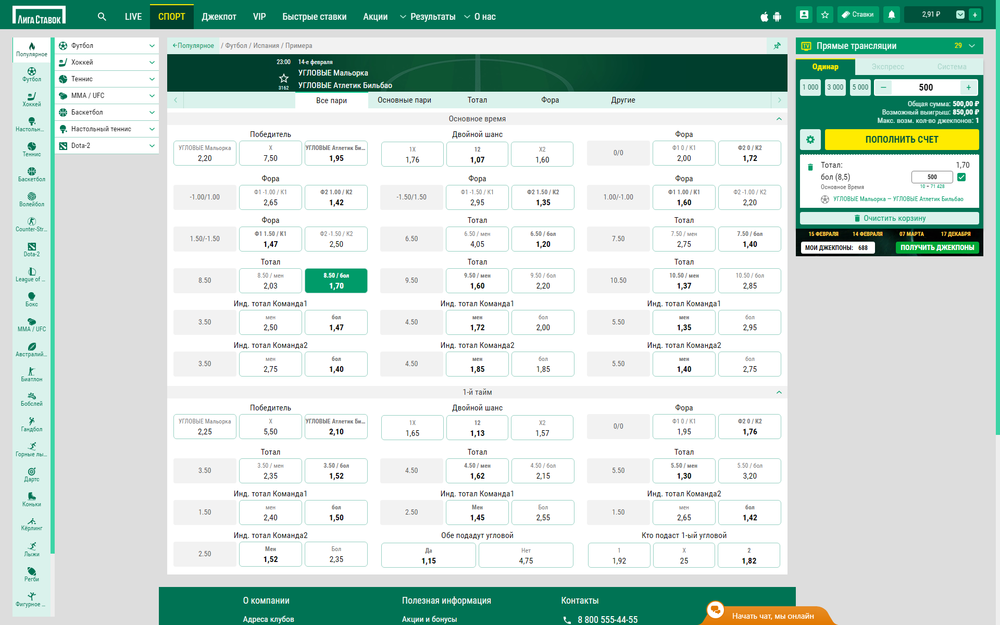Image resolution: width=1000 pixels, height=625 pixels.
Task: Open the user profile icon
Action: click(x=804, y=15)
